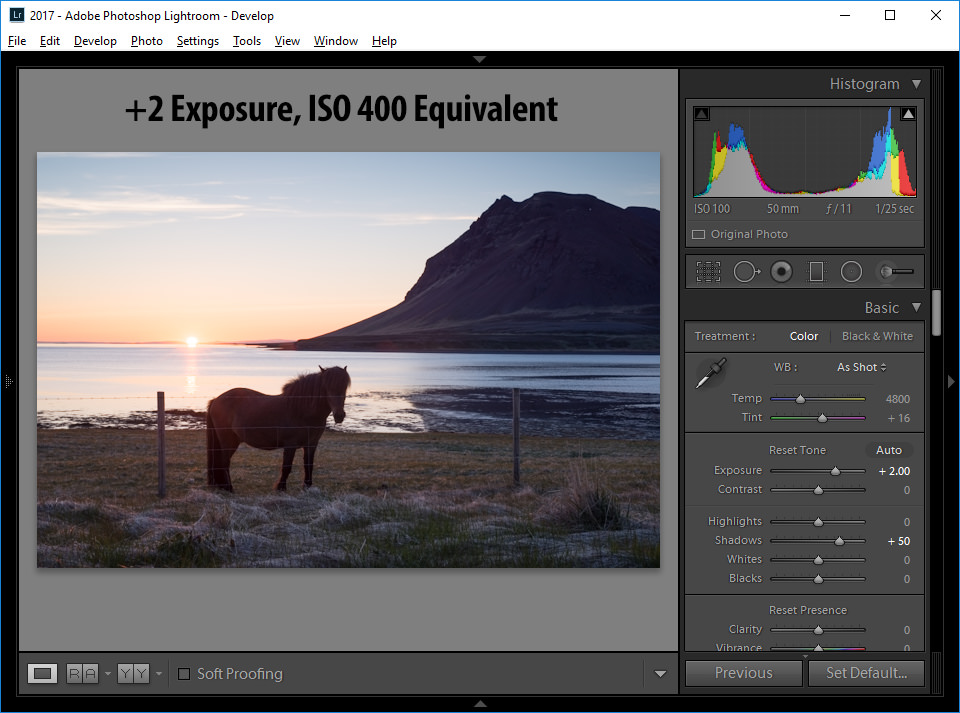Click the Exposure slider handle
This screenshot has height=713, width=960.
coord(835,471)
